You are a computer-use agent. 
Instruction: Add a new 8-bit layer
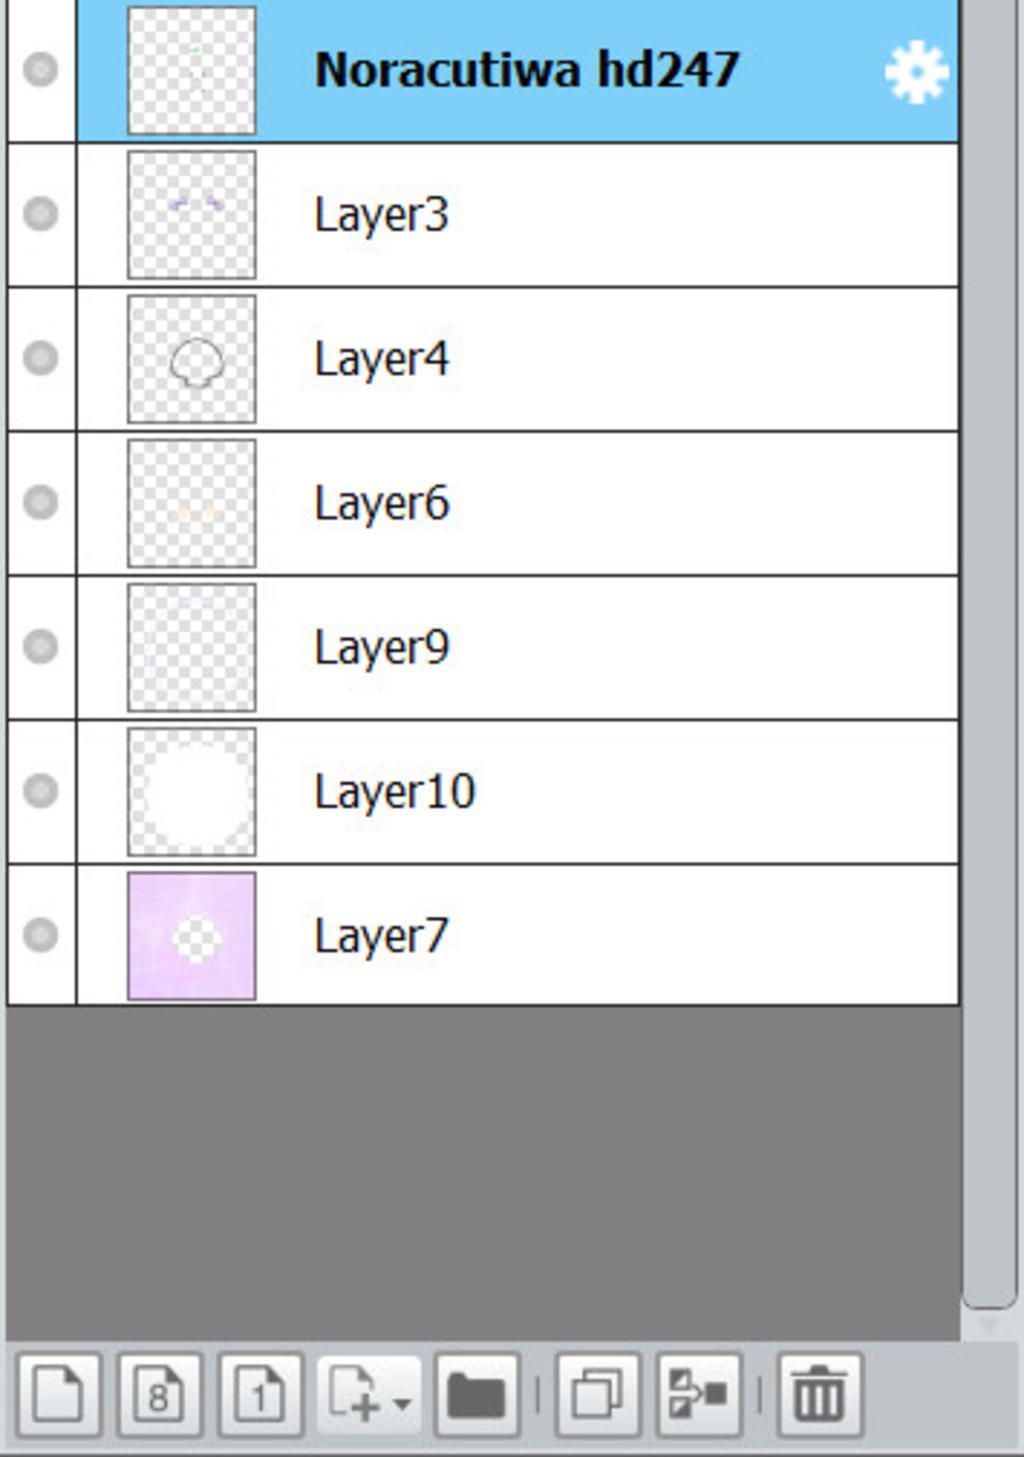click(x=159, y=1394)
